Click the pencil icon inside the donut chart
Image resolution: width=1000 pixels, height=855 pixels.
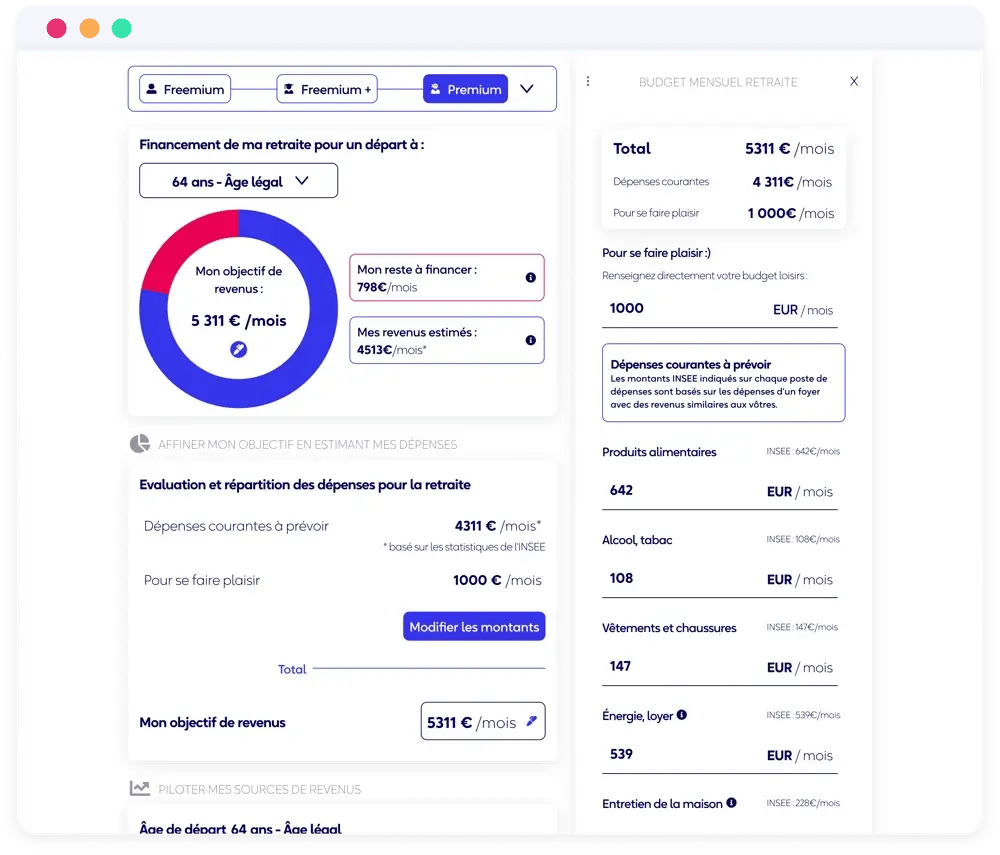238,349
